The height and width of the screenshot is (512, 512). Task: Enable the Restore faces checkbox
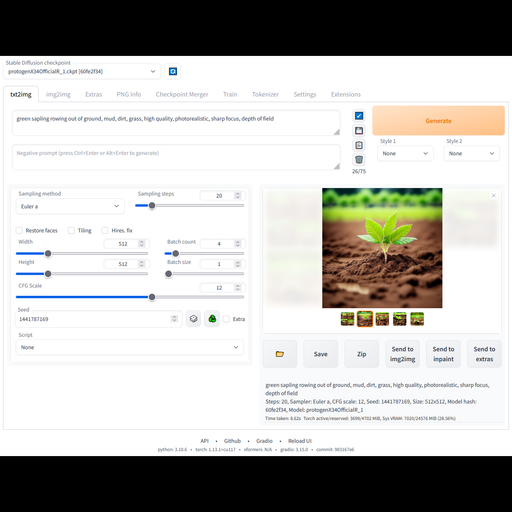point(19,230)
